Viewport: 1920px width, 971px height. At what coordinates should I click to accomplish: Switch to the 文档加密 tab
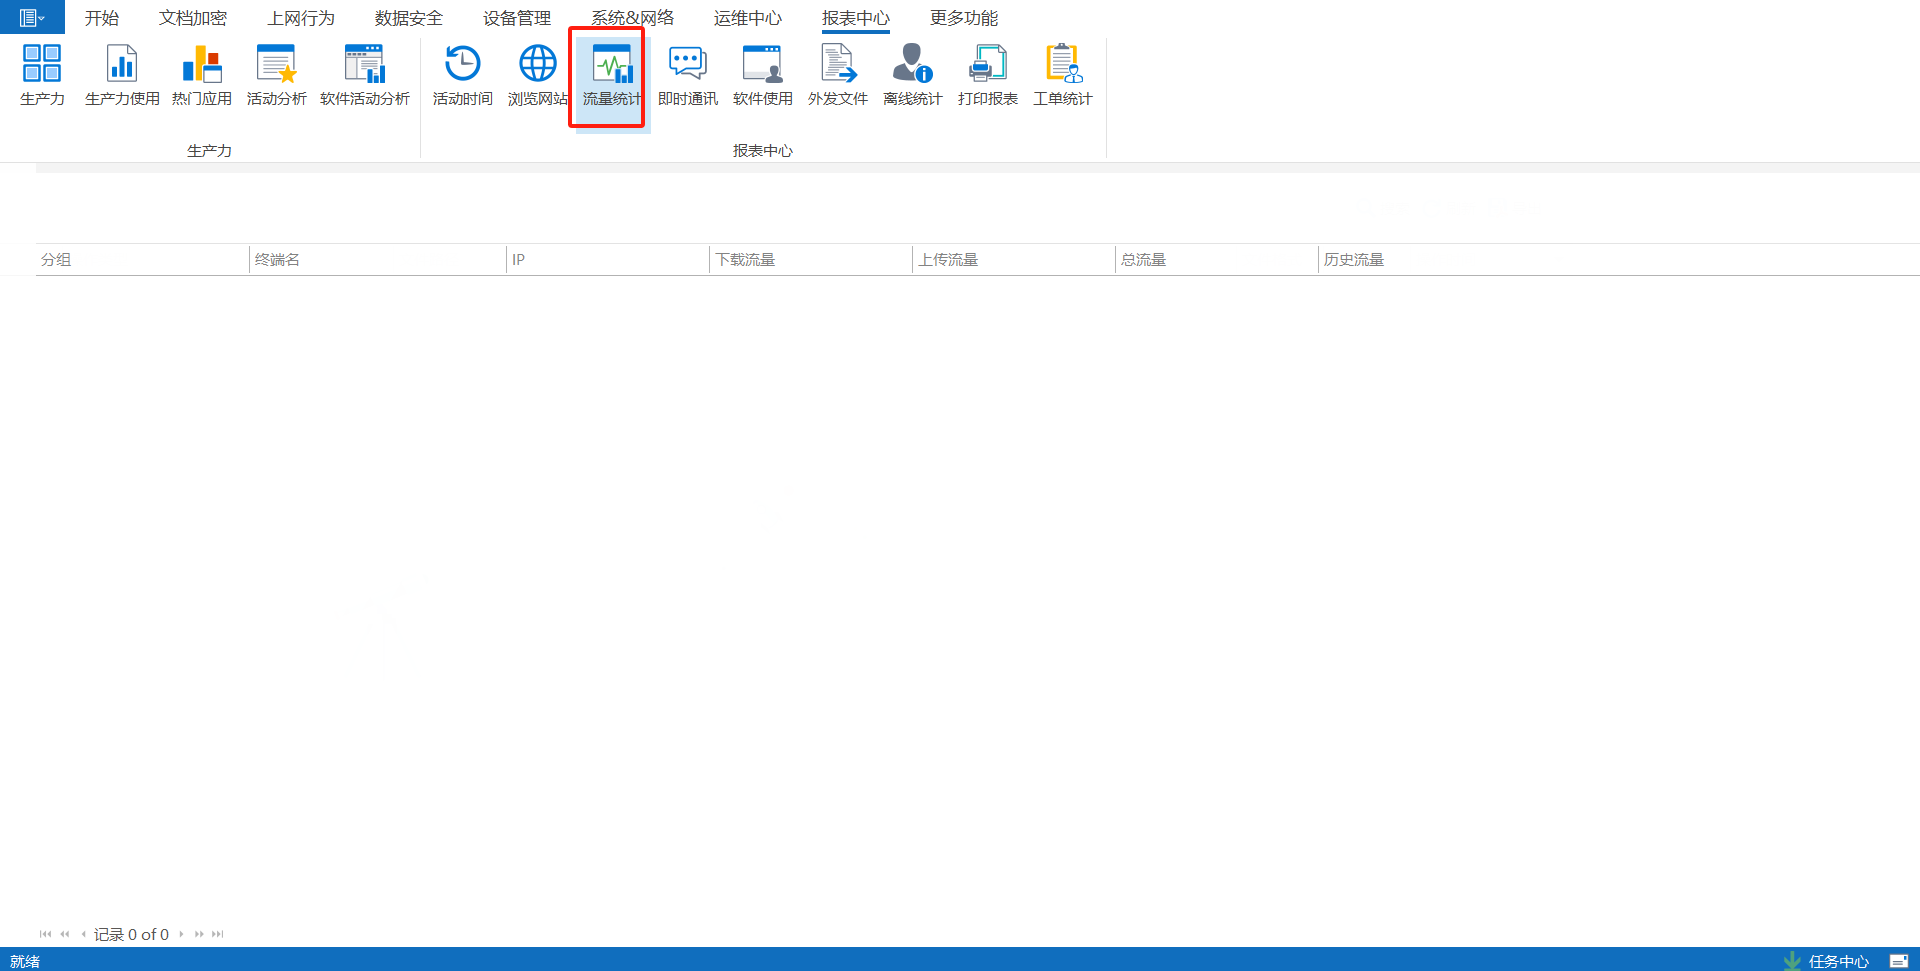click(193, 18)
